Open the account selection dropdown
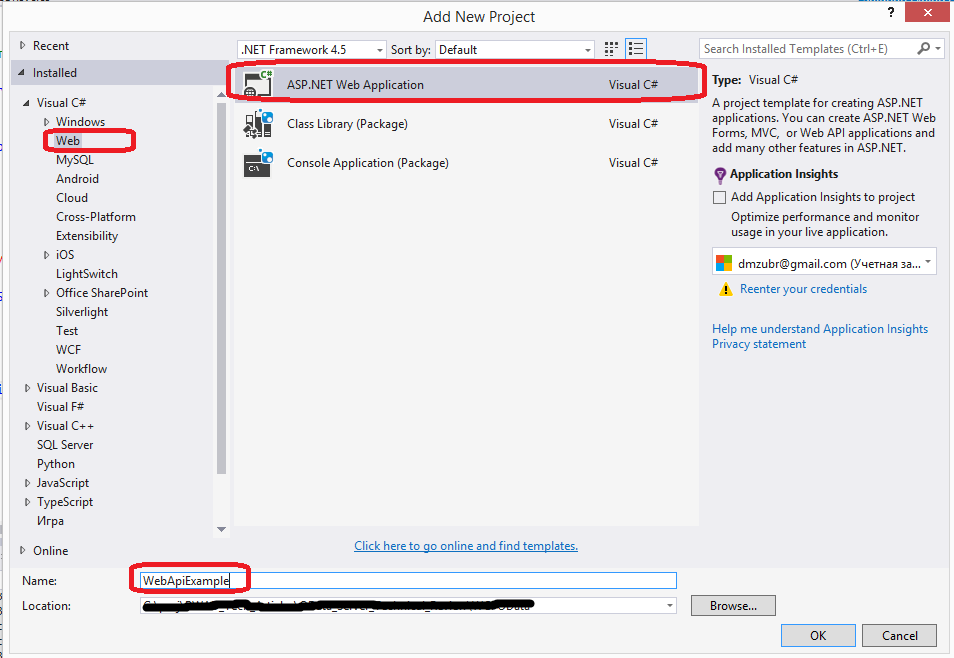 point(824,262)
